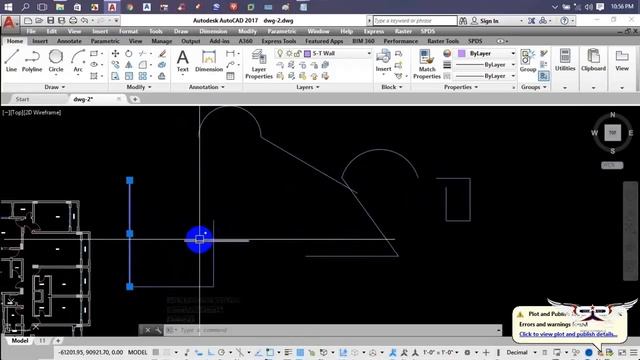Image resolution: width=640 pixels, height=360 pixels.
Task: Click the Stretch tool icon
Action: (x=116, y=76)
